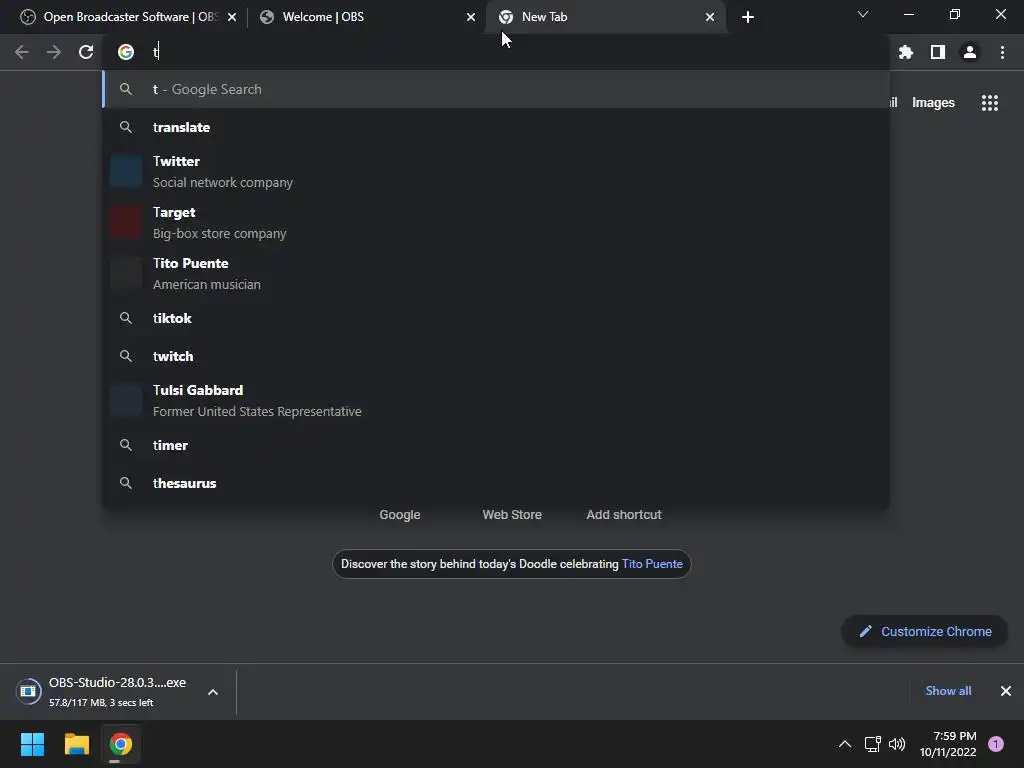The height and width of the screenshot is (768, 1024).
Task: Open the Google apps grid
Action: pyautogui.click(x=989, y=103)
